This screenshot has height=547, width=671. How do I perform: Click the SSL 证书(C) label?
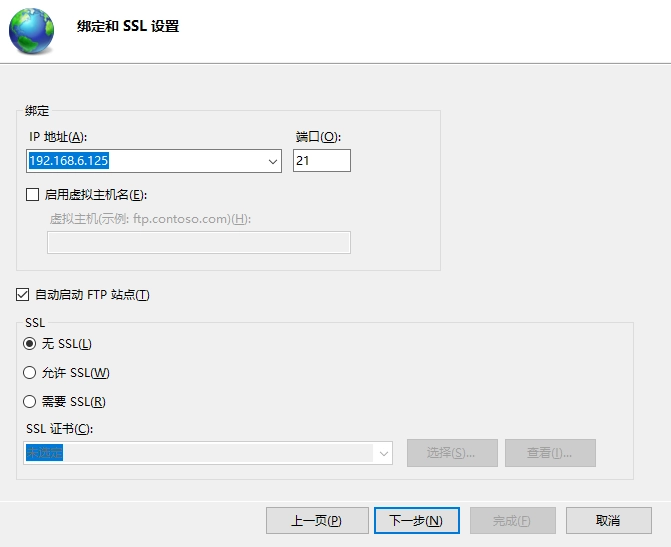(59, 429)
